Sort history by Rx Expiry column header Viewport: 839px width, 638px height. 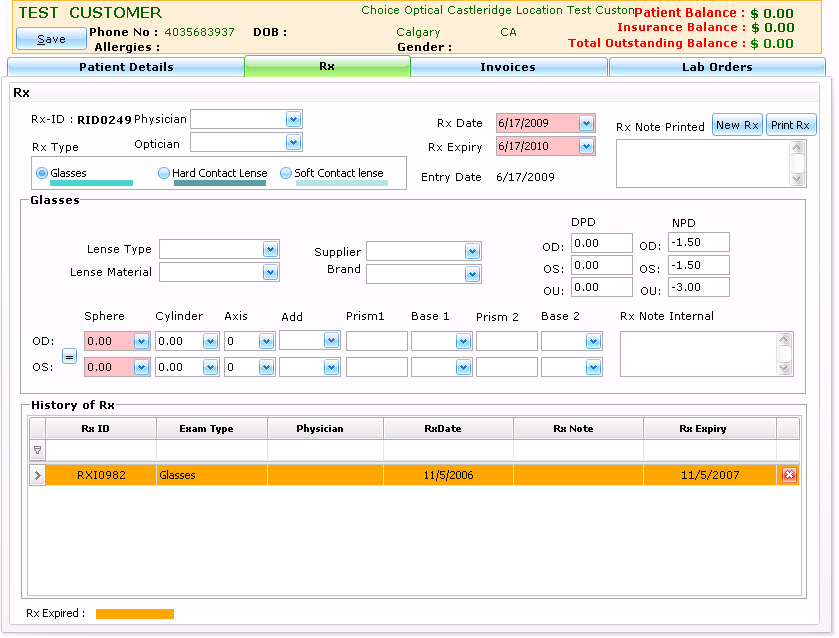(x=710, y=429)
